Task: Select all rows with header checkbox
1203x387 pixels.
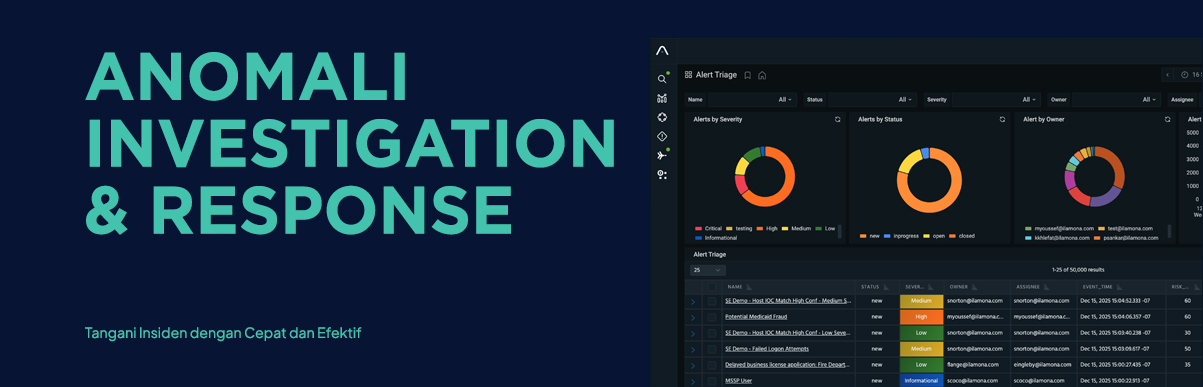Action: pos(712,287)
